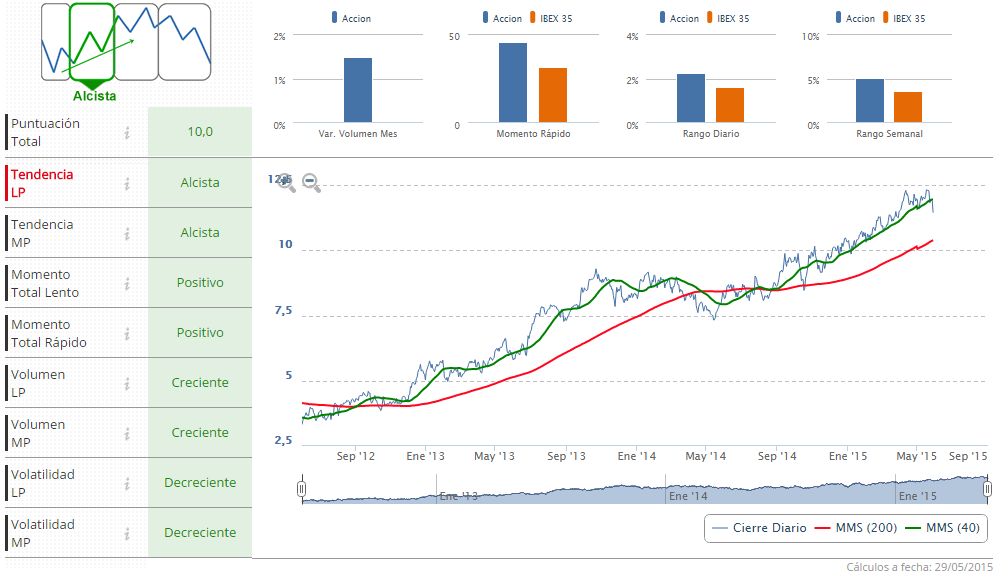Viewport: 993px width, 582px height.
Task: Select the Momento Total Rápido row label
Action: pyautogui.click(x=48, y=333)
